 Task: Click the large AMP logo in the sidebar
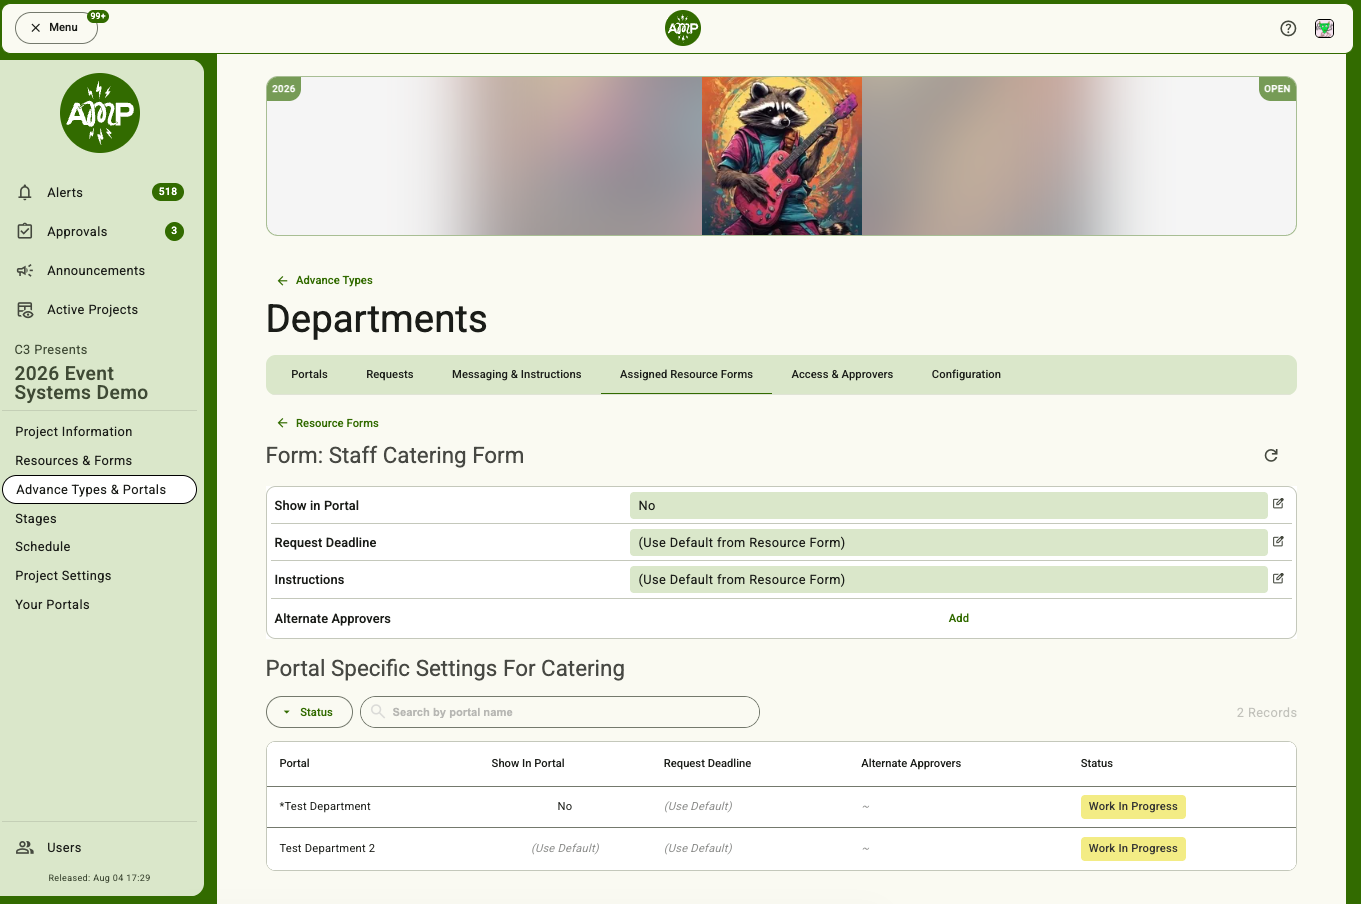point(100,113)
